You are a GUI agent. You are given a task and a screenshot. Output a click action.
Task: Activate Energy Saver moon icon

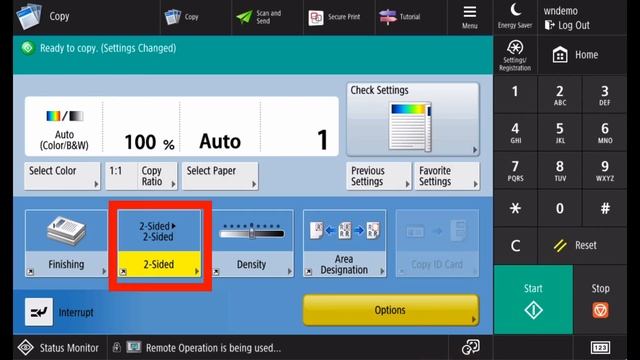point(515,17)
